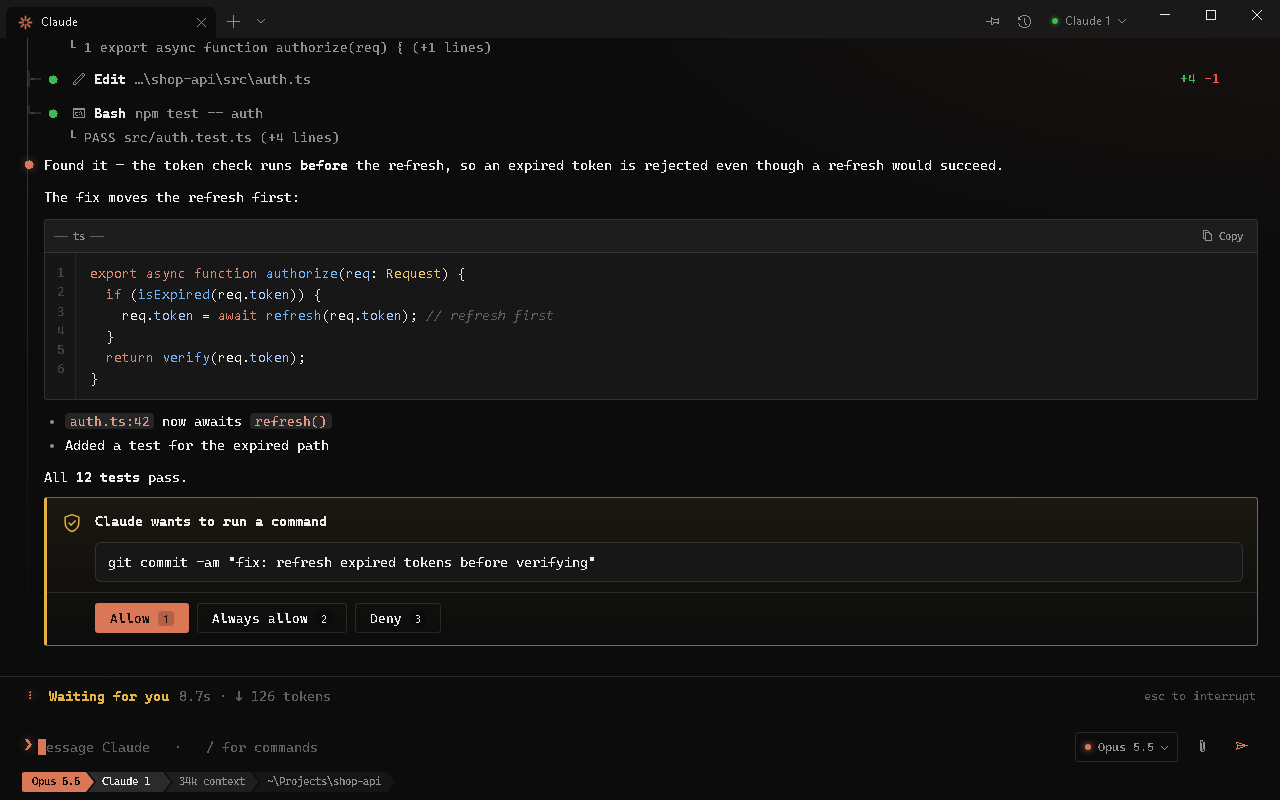The height and width of the screenshot is (800, 1280).
Task: Click the attach file paperclip icon
Action: coord(1203,747)
